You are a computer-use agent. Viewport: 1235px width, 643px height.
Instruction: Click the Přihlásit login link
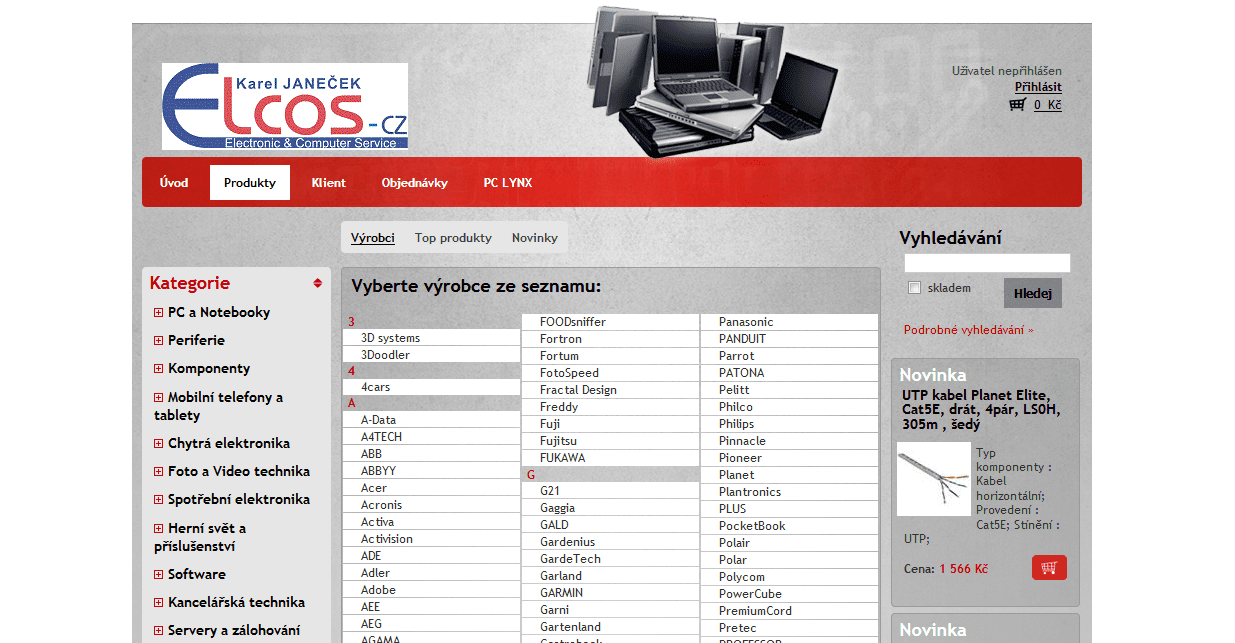tap(1038, 87)
